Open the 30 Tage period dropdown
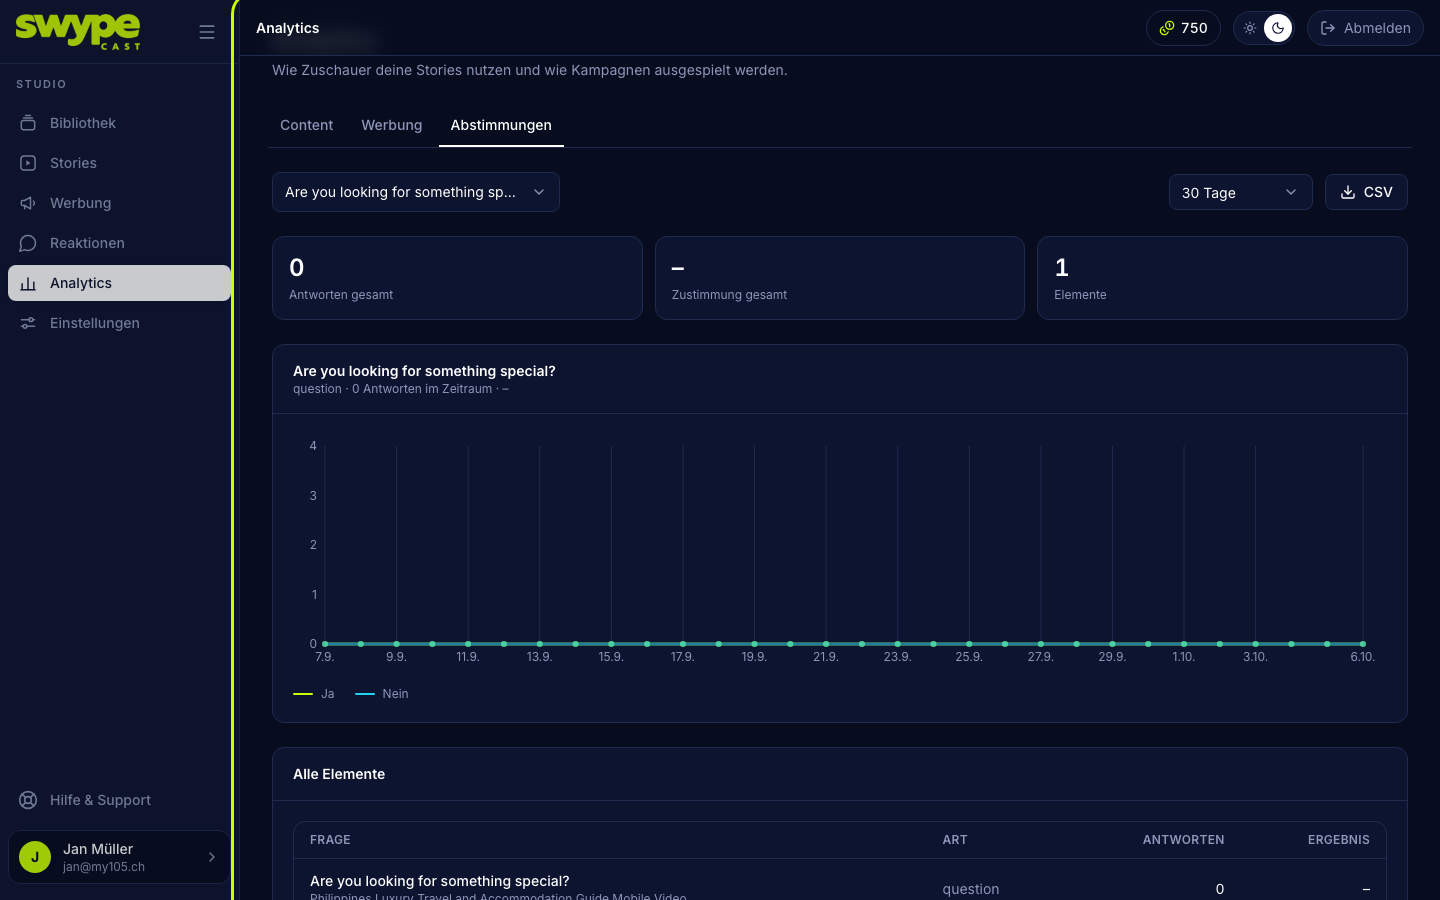The image size is (1440, 900). click(x=1241, y=192)
